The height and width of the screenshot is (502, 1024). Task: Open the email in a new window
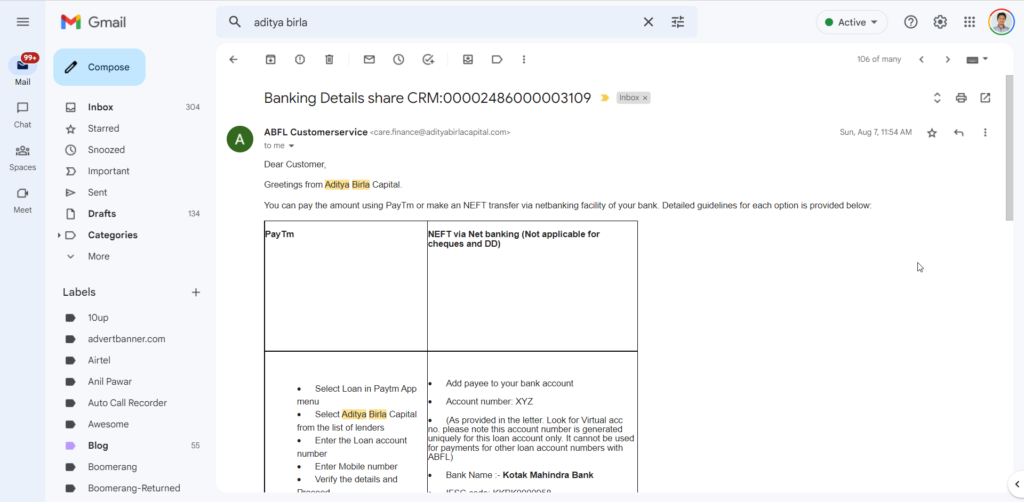[985, 98]
